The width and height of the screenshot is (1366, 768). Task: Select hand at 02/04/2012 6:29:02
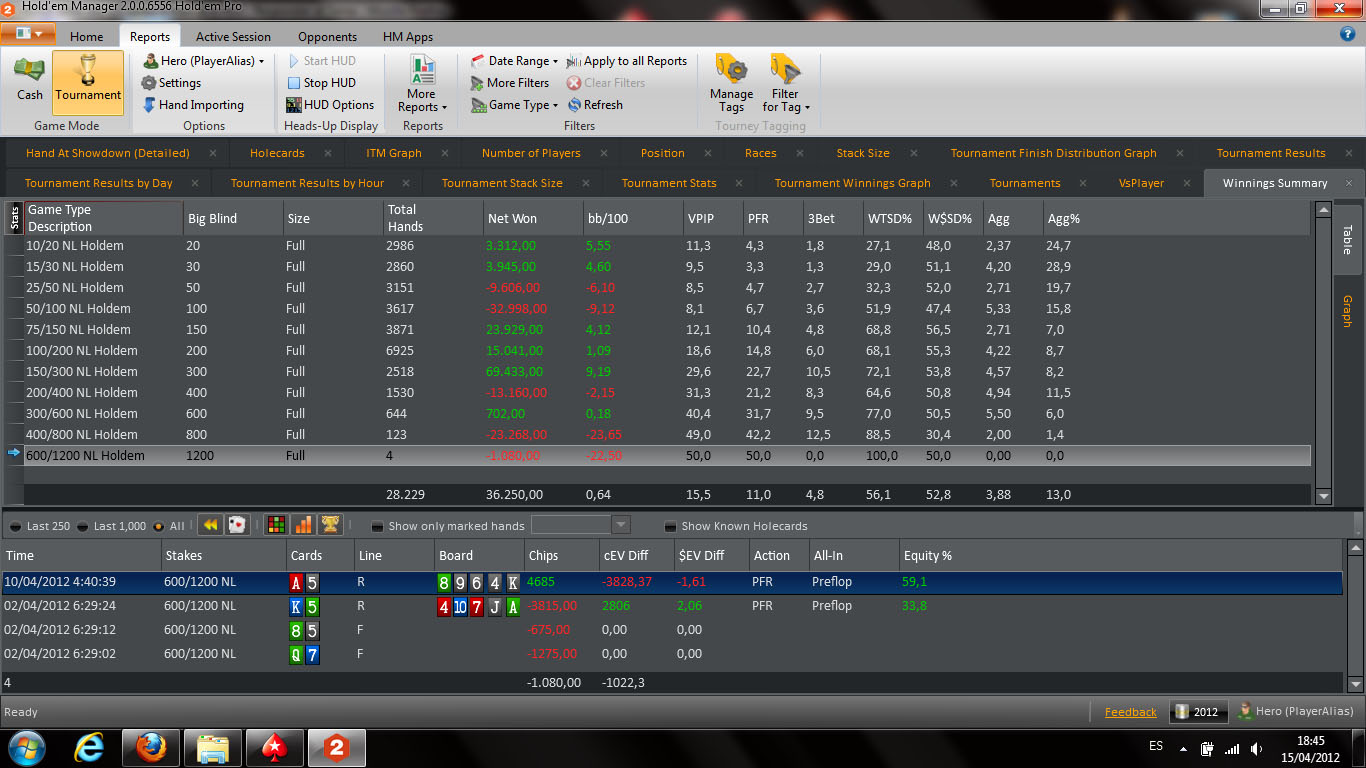tap(672, 654)
